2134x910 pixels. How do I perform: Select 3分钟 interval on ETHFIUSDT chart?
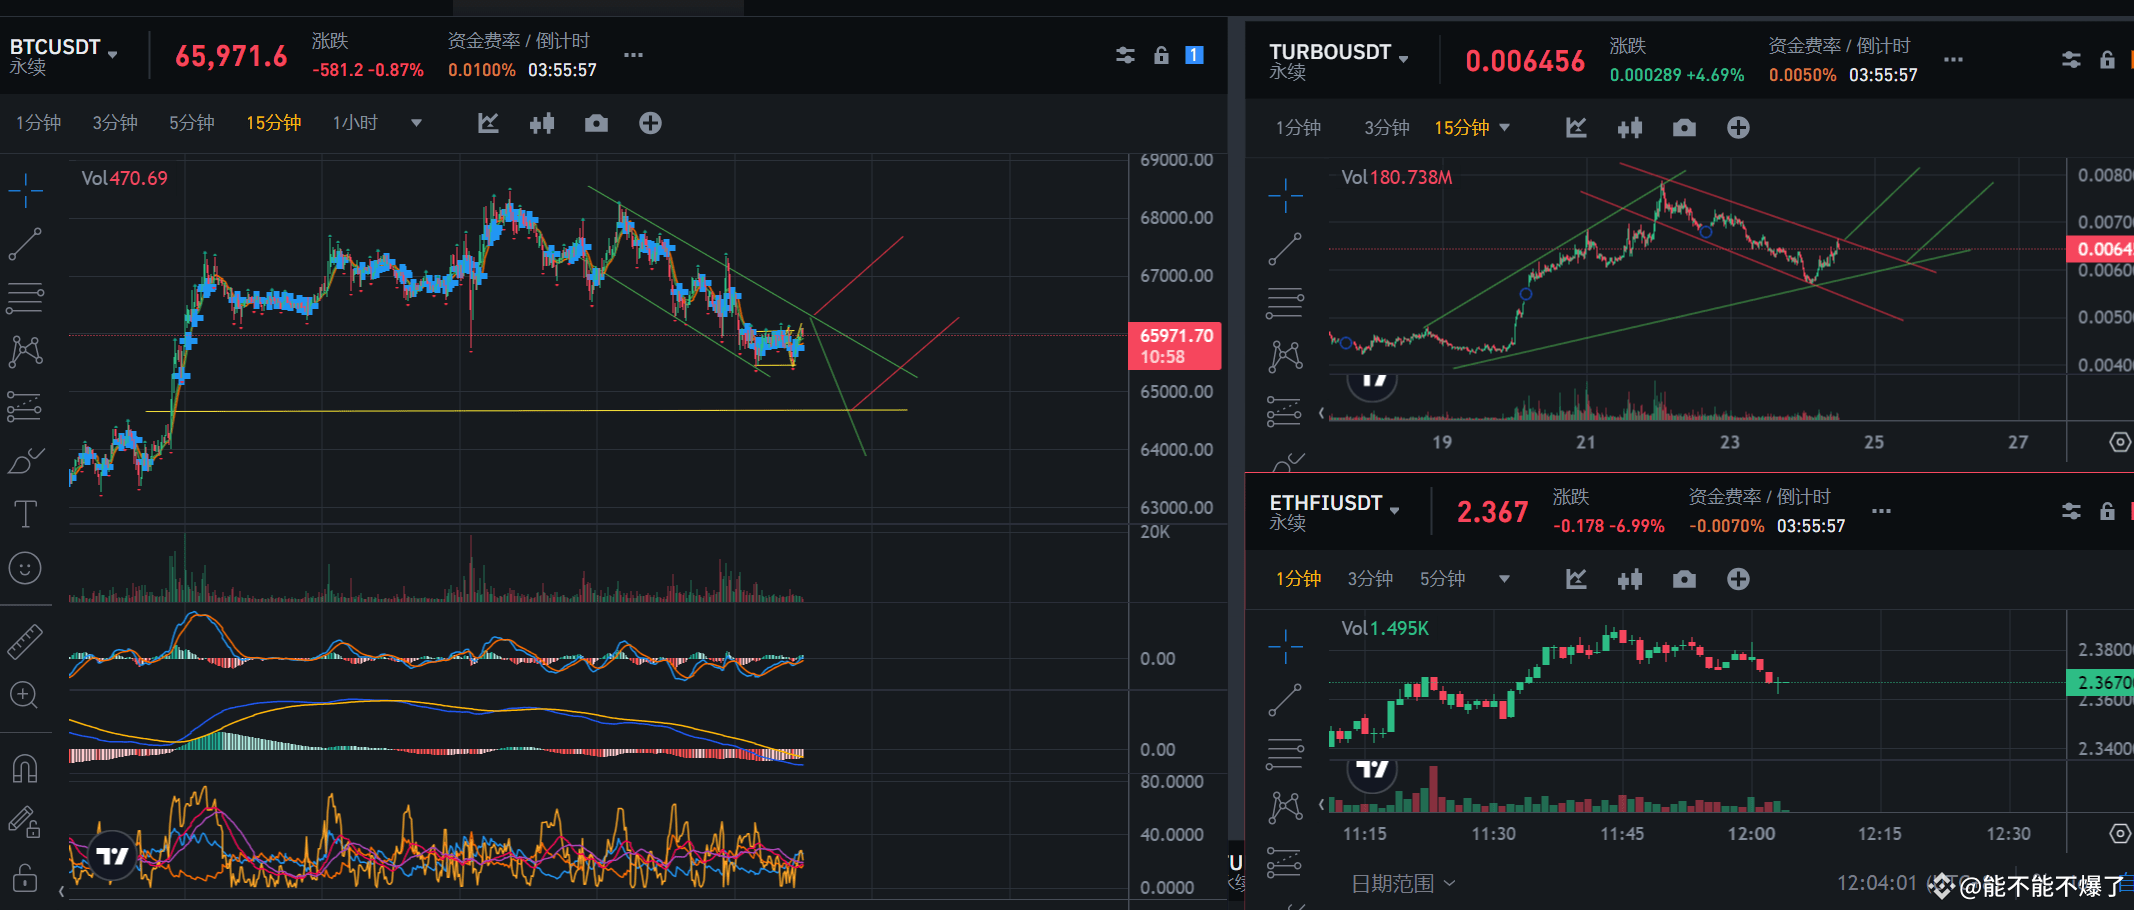point(1370,579)
